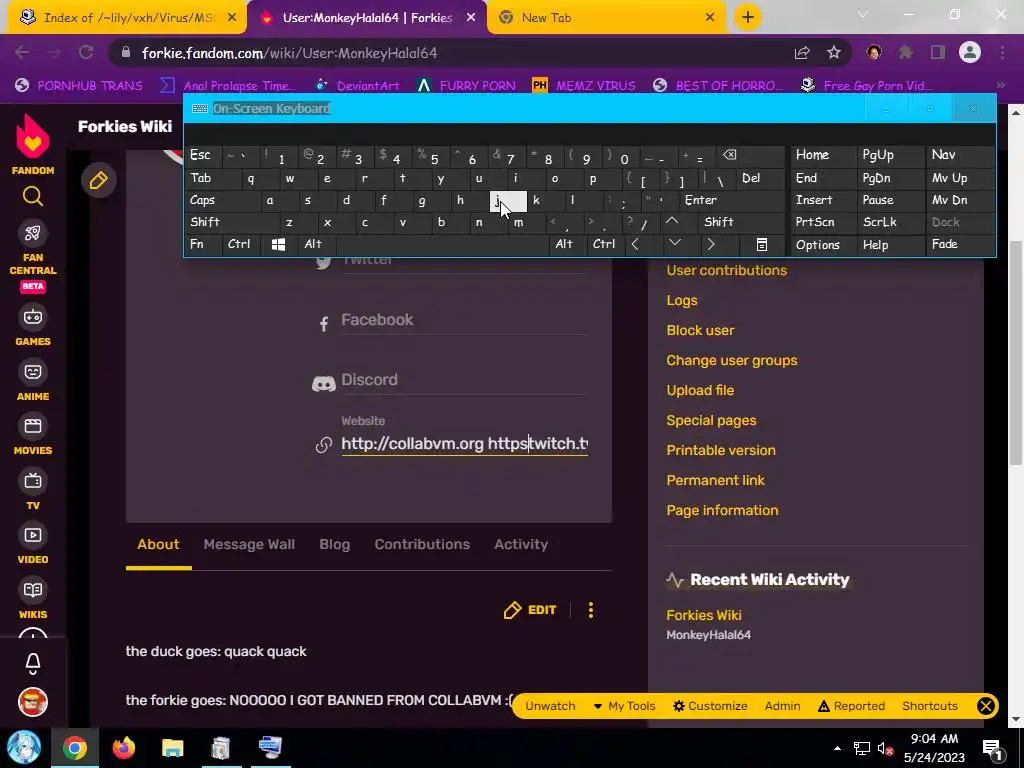Open the Windows Start button
This screenshot has height=768, width=1024.
click(24, 748)
